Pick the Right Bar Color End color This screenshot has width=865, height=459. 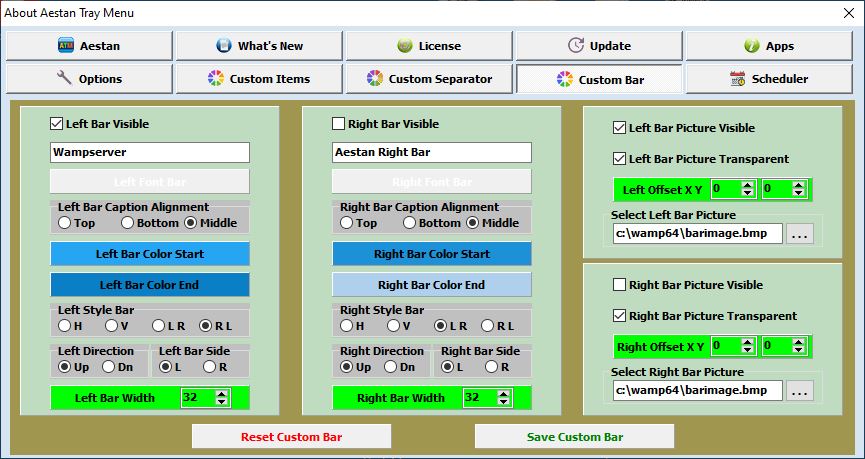point(432,285)
